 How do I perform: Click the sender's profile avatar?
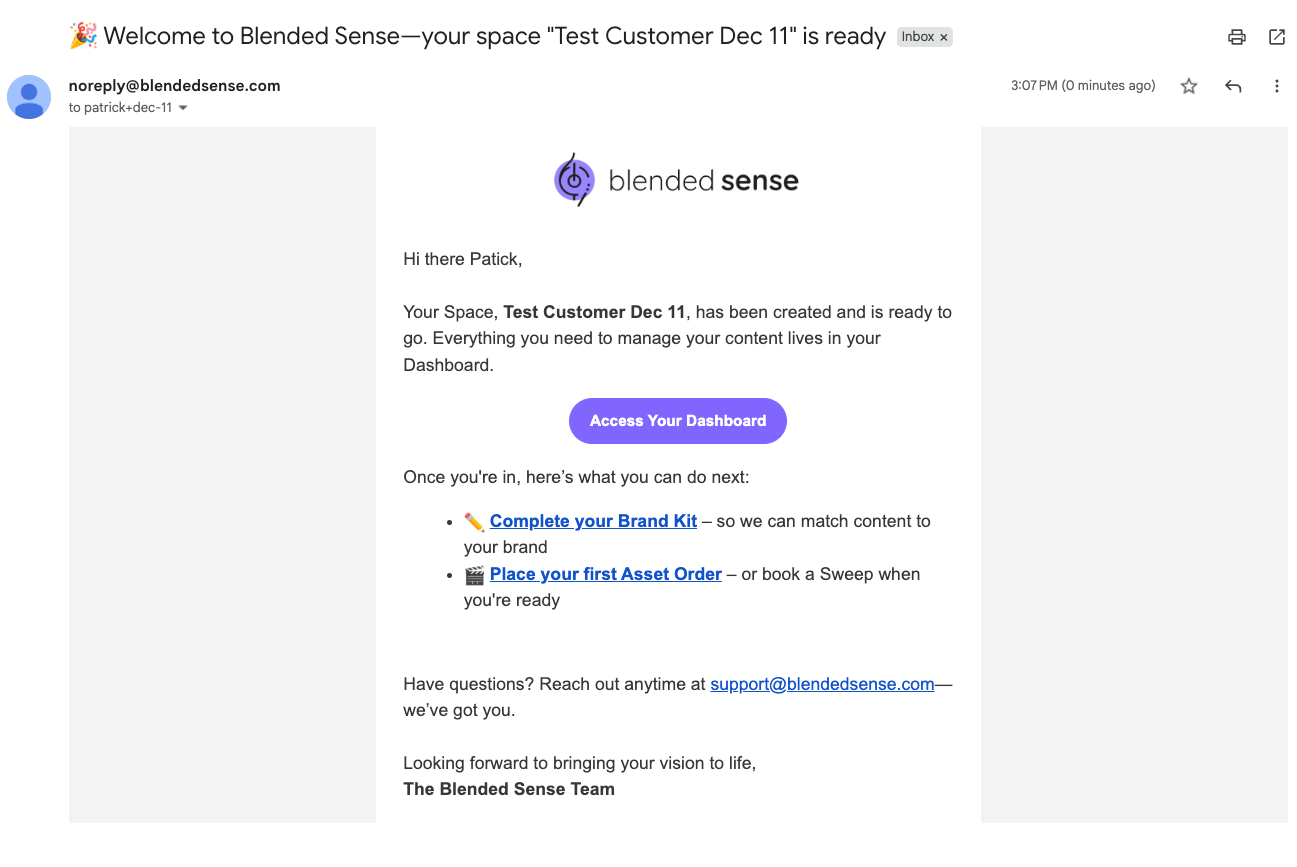29,96
